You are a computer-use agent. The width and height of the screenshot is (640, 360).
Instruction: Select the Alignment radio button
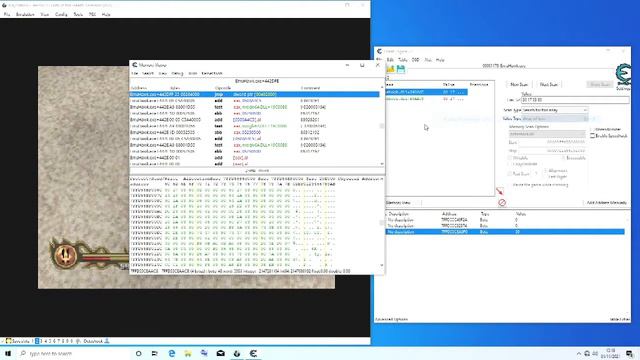[546, 171]
